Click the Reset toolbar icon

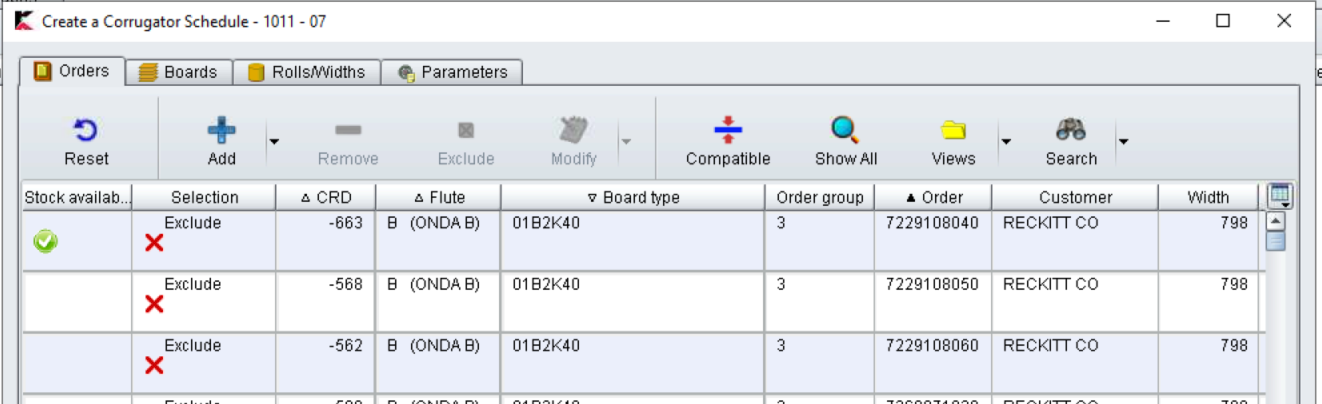pos(86,131)
